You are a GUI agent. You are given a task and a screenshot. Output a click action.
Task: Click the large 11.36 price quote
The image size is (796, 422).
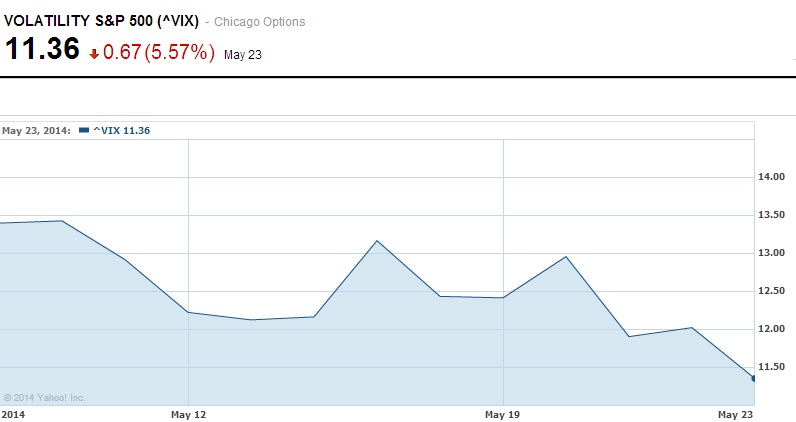(42, 50)
